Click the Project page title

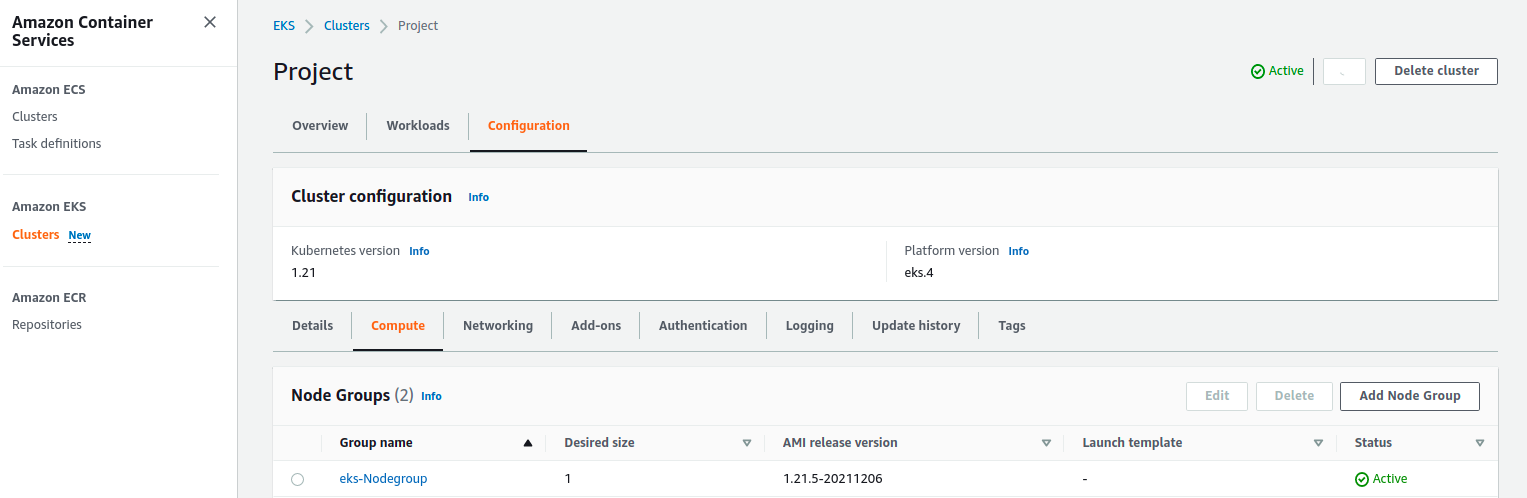[x=313, y=72]
